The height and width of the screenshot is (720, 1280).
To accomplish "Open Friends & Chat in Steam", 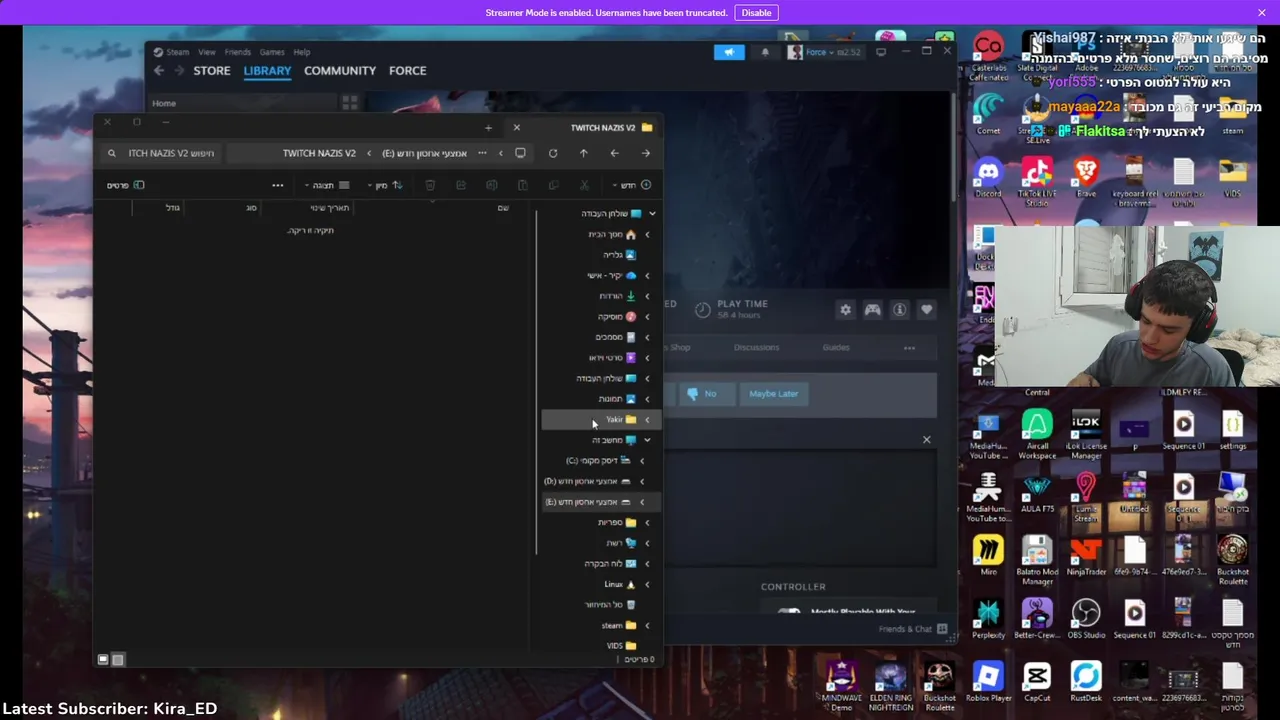I will [913, 629].
